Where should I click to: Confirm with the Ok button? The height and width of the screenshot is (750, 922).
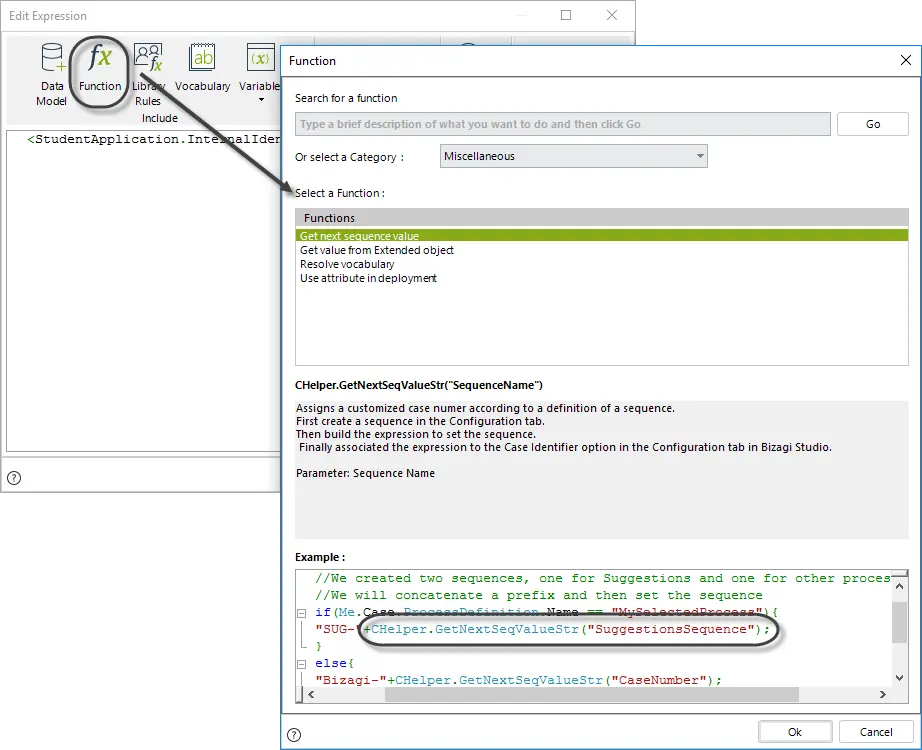point(795,732)
